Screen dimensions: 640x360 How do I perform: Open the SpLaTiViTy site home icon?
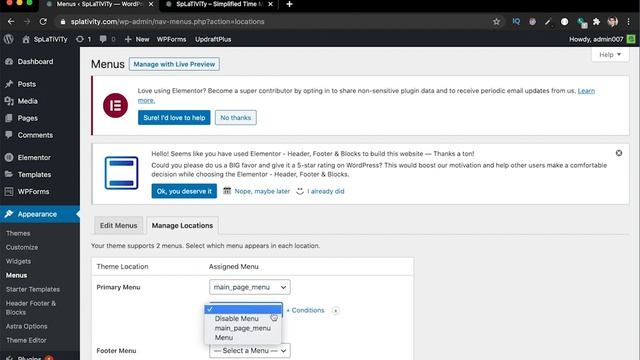(x=26, y=39)
